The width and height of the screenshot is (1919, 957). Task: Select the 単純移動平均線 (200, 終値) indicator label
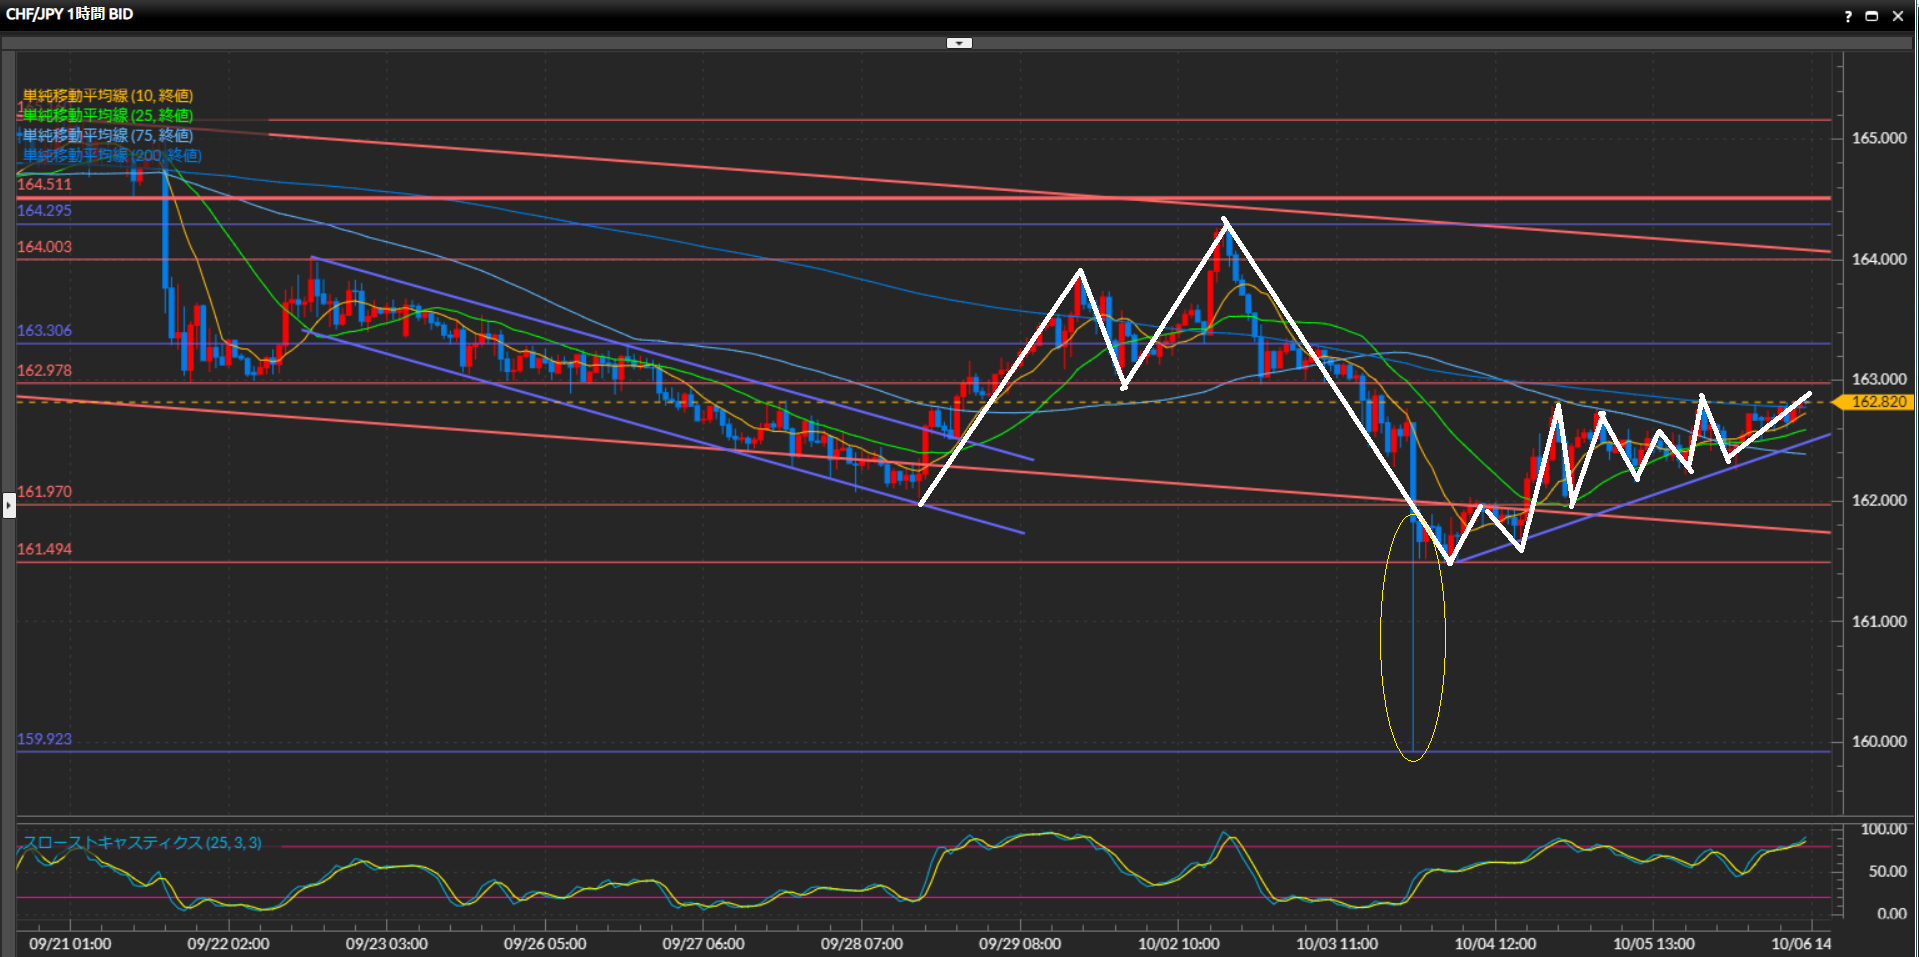pyautogui.click(x=112, y=156)
